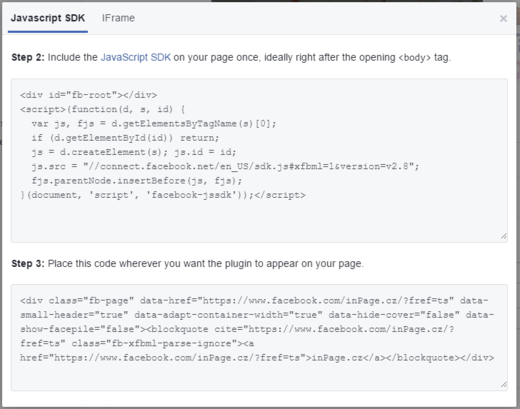Click the final href inPage.cz blockquote line
The width and height of the screenshot is (520, 409).
pyautogui.click(x=257, y=358)
